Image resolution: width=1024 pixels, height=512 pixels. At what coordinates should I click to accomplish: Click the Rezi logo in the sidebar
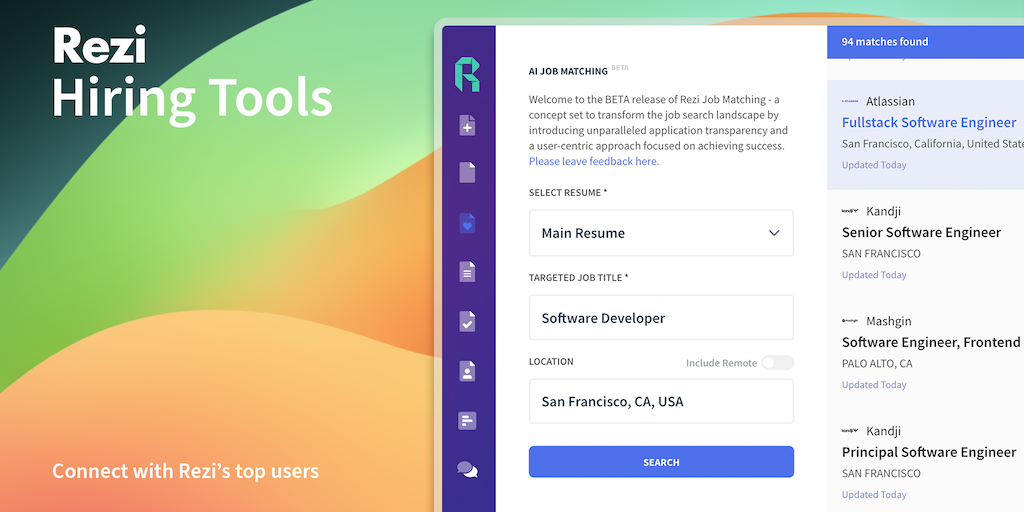point(467,74)
